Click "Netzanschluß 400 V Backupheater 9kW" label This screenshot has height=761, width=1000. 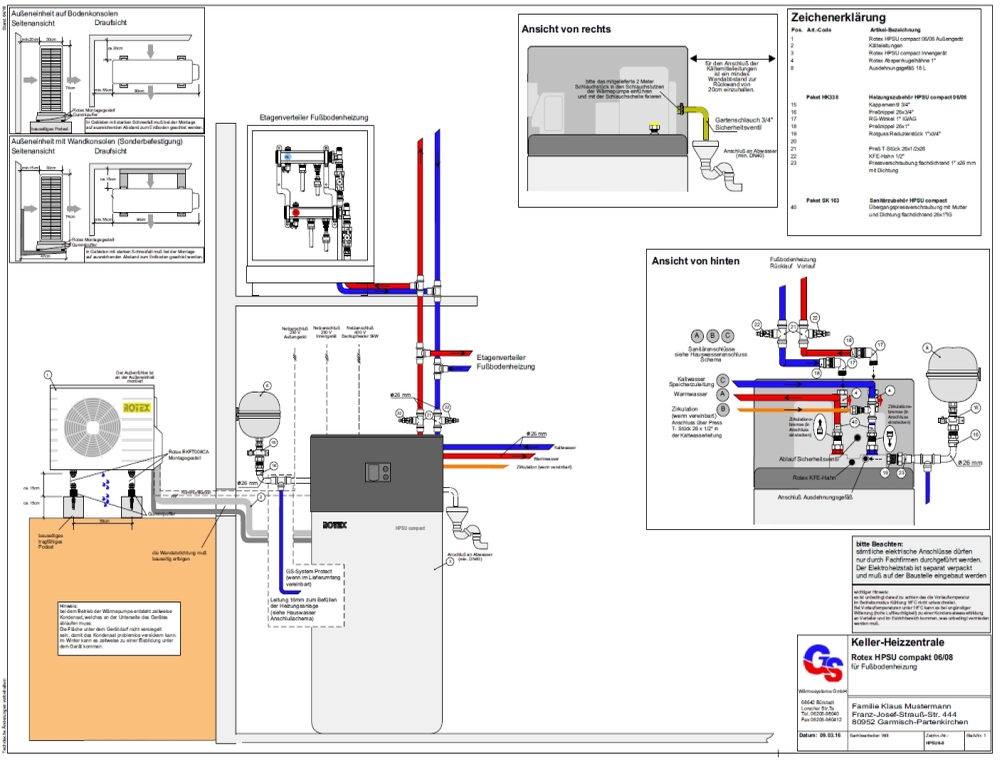(359, 331)
